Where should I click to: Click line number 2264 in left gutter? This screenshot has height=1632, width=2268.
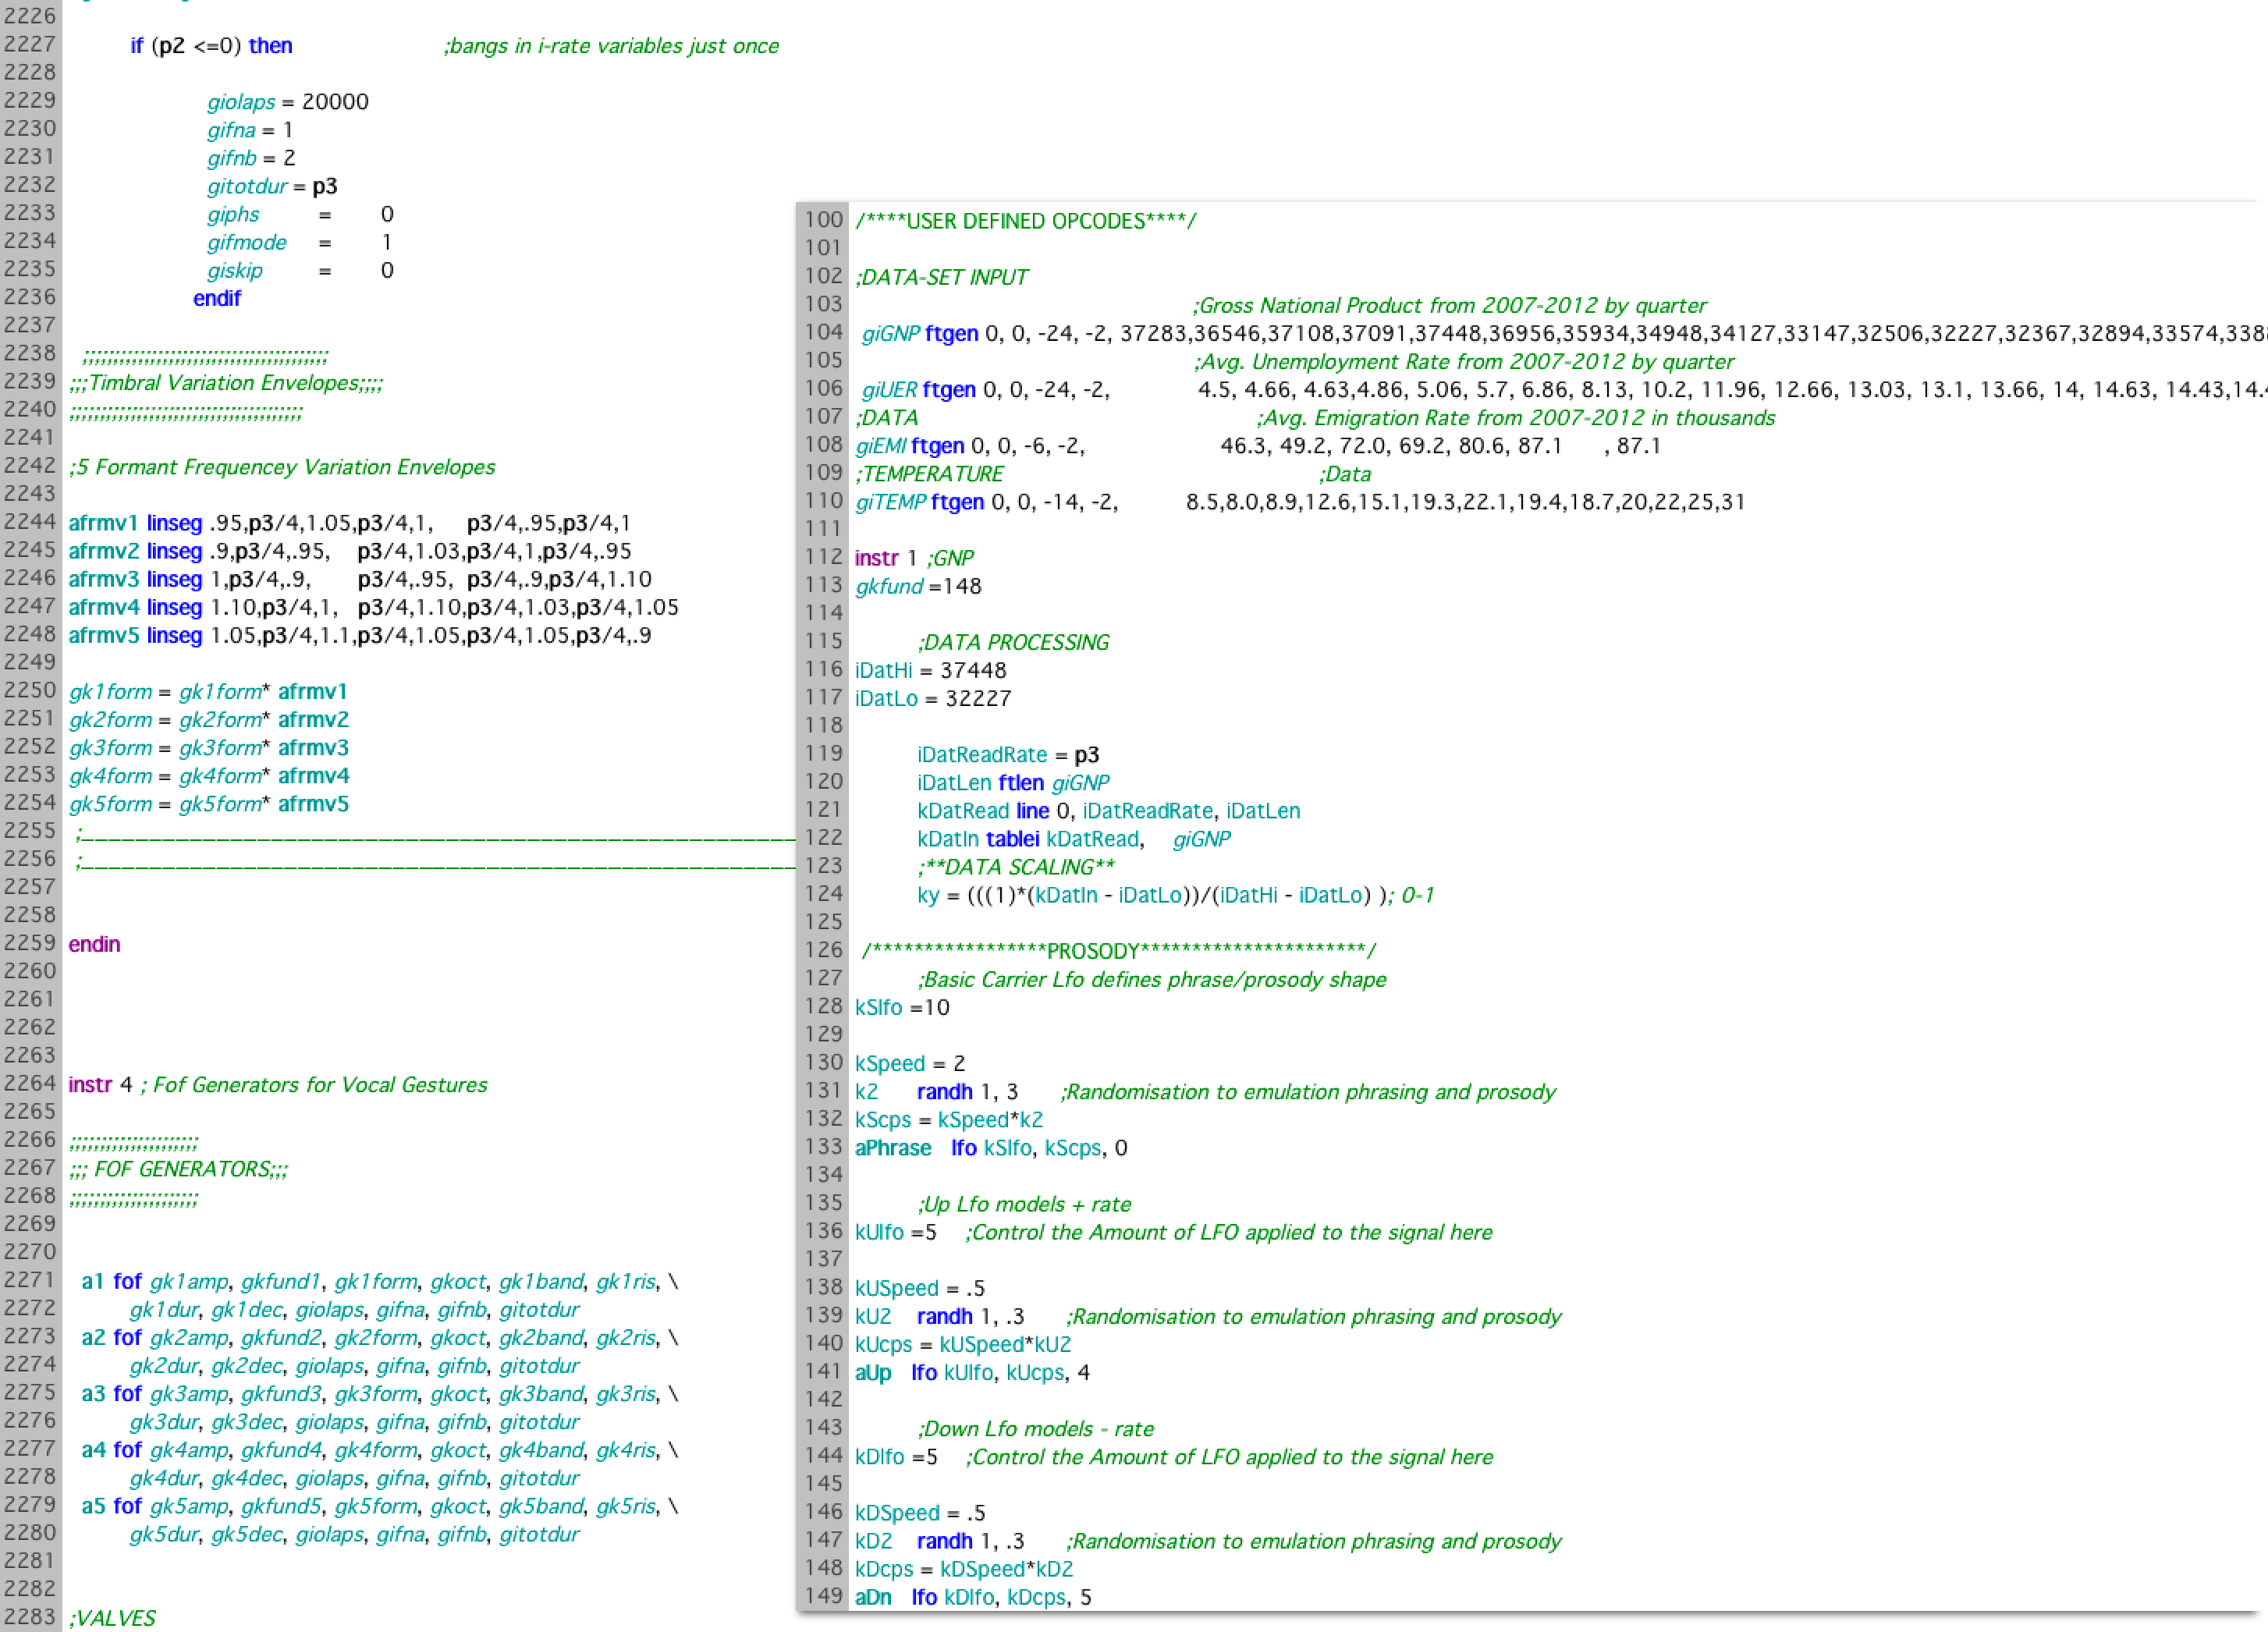coord(30,1083)
